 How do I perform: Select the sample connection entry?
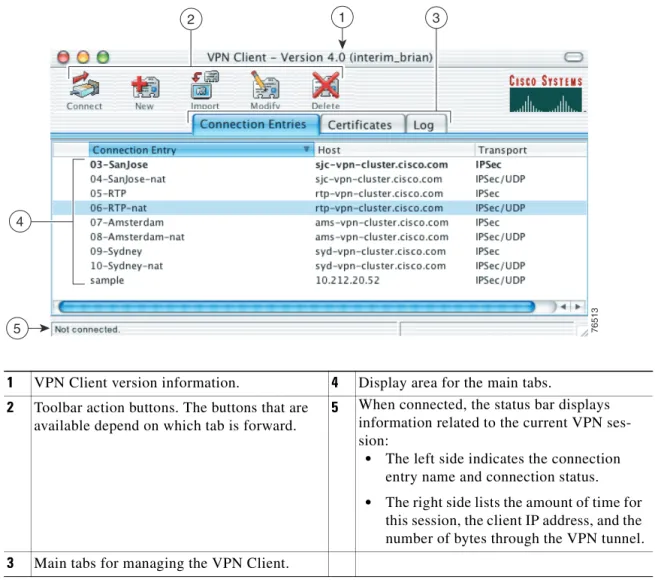pos(319,280)
